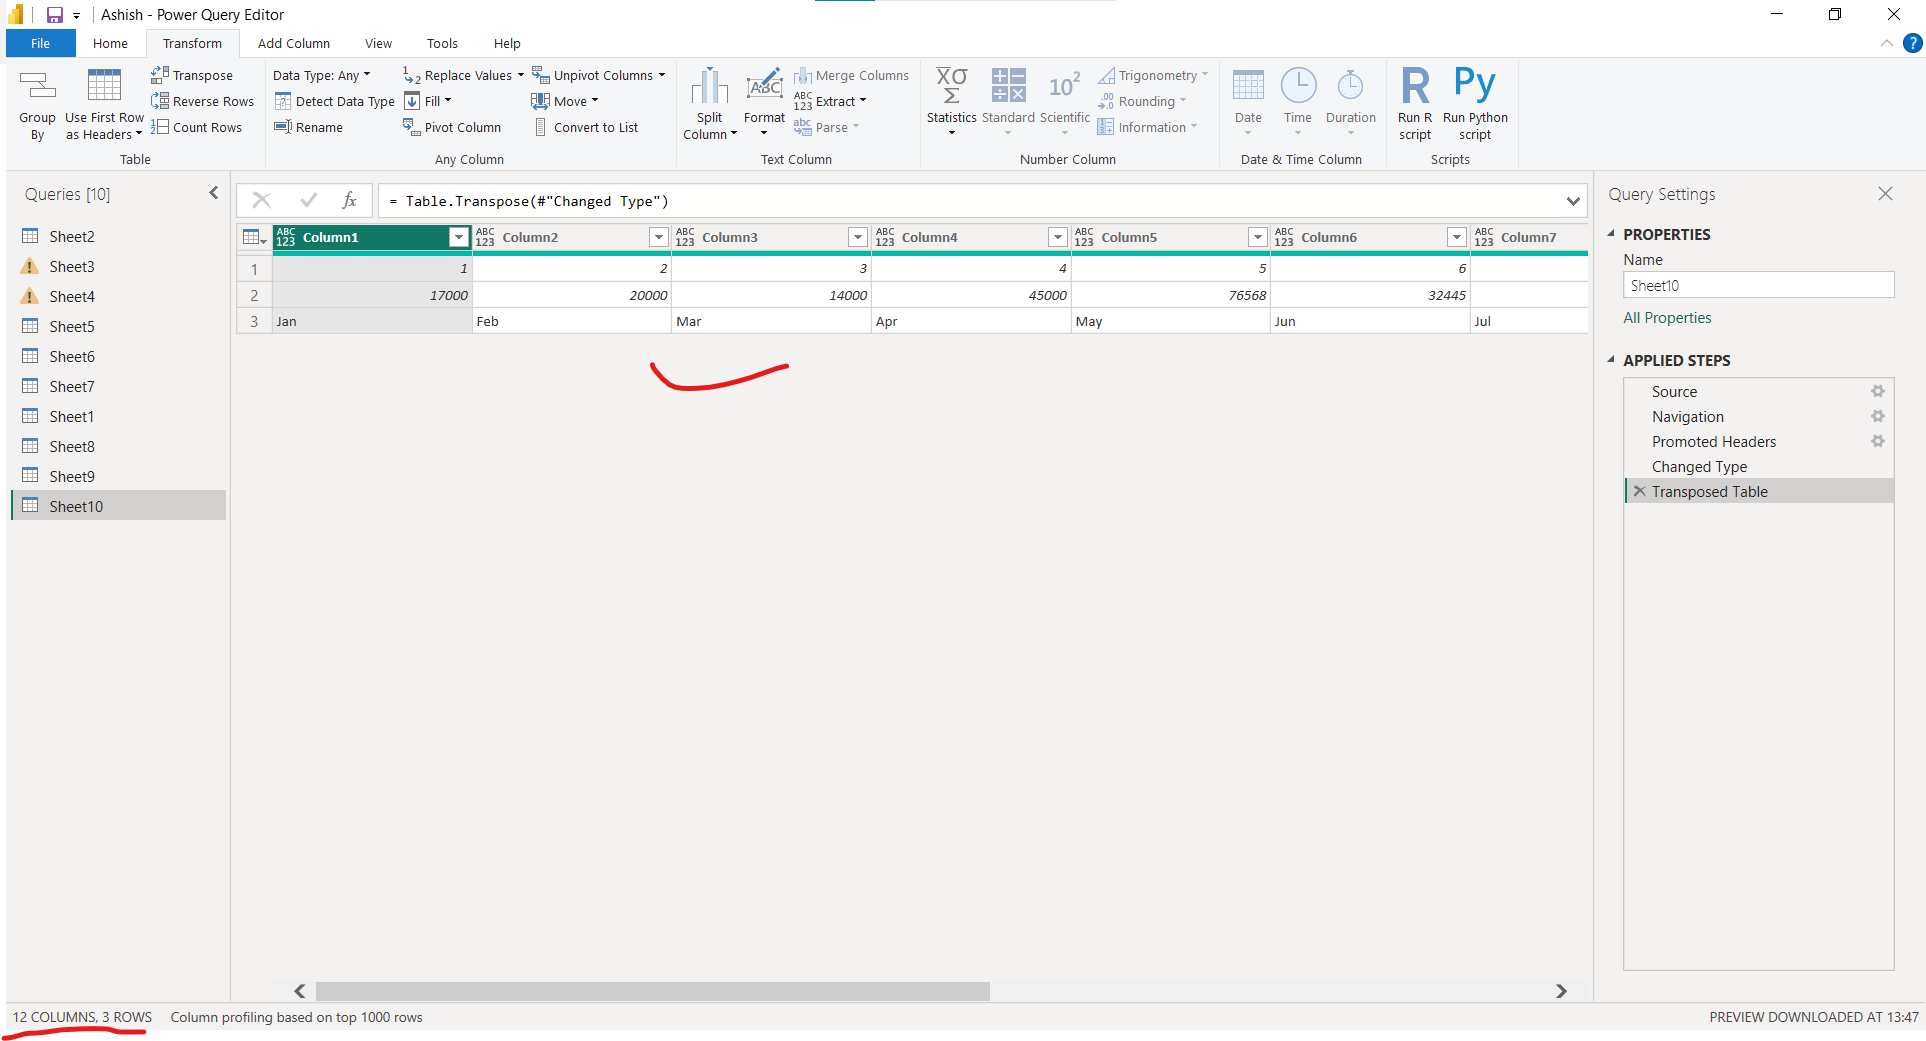Select the Sheet5 query
1926x1041 pixels.
72,326
